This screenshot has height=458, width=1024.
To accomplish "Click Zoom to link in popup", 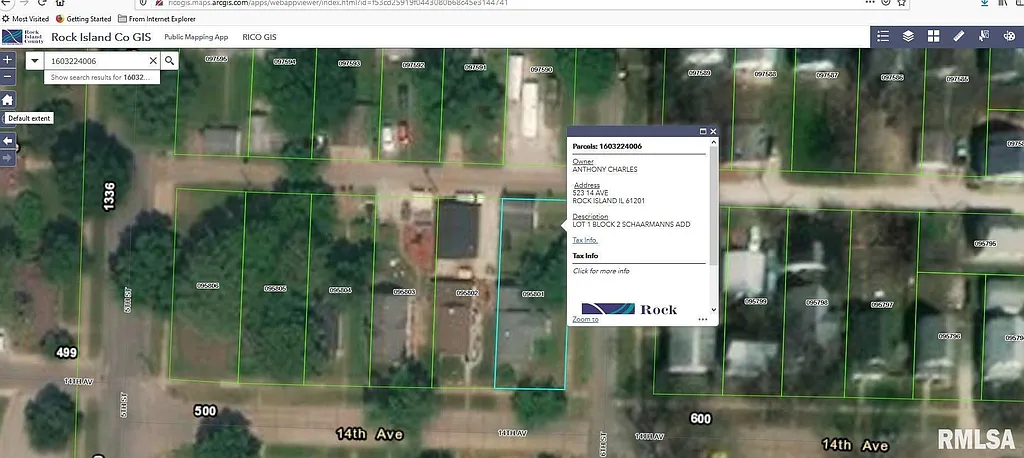I will pyautogui.click(x=585, y=319).
